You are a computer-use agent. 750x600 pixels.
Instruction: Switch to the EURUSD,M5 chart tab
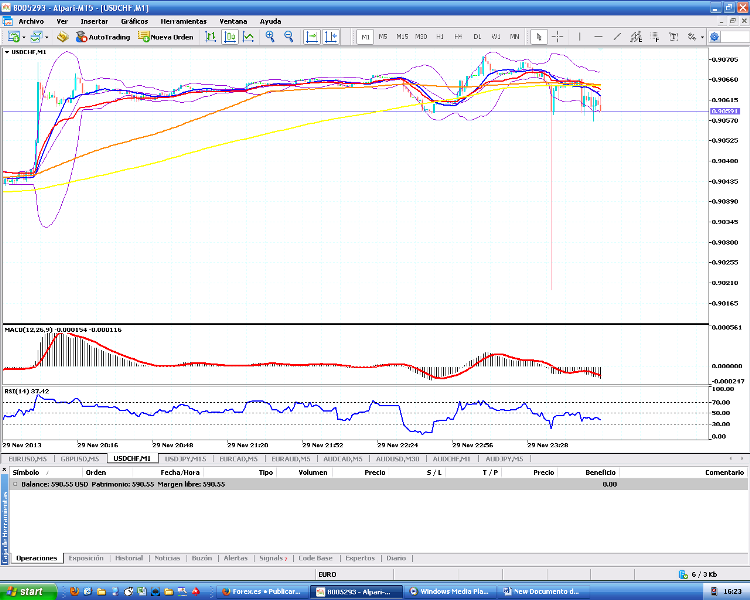point(27,458)
